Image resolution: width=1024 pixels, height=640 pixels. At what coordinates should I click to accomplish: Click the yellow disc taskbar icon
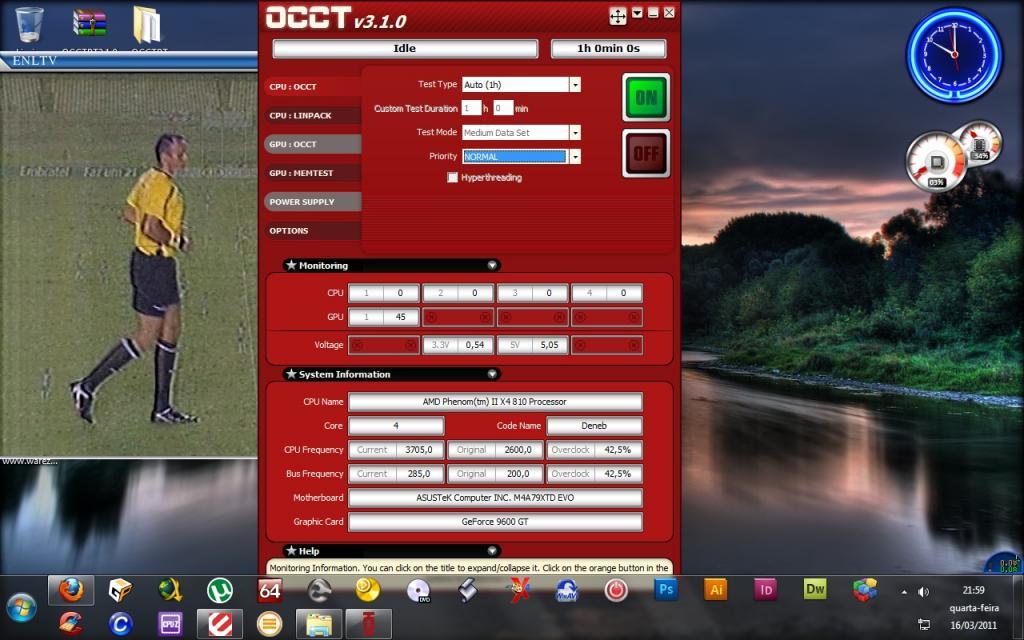pyautogui.click(x=368, y=590)
